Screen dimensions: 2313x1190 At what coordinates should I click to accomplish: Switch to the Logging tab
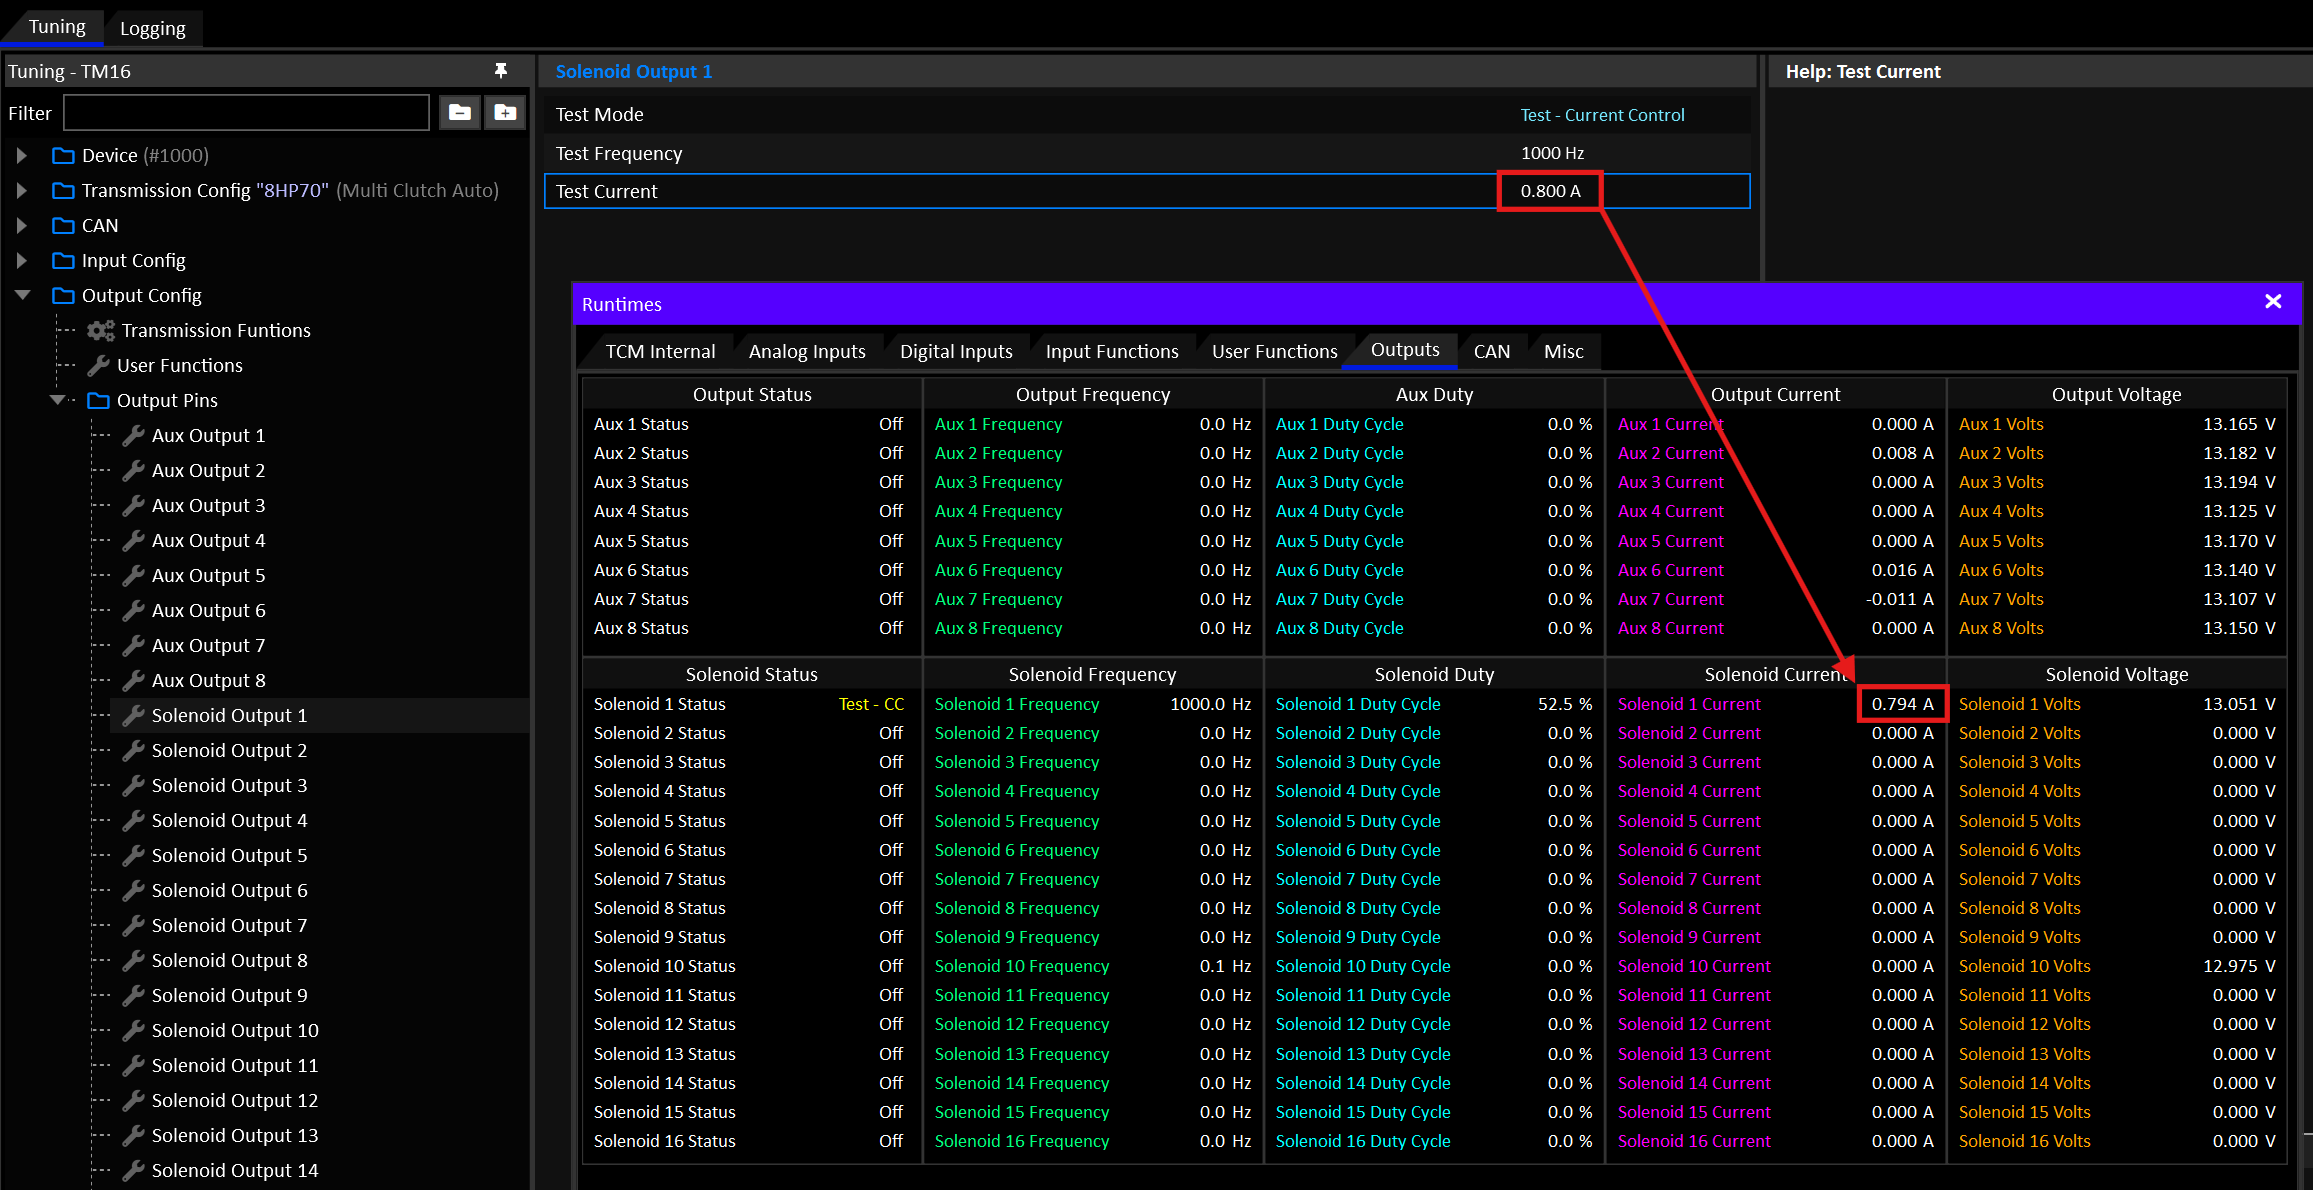pyautogui.click(x=153, y=28)
